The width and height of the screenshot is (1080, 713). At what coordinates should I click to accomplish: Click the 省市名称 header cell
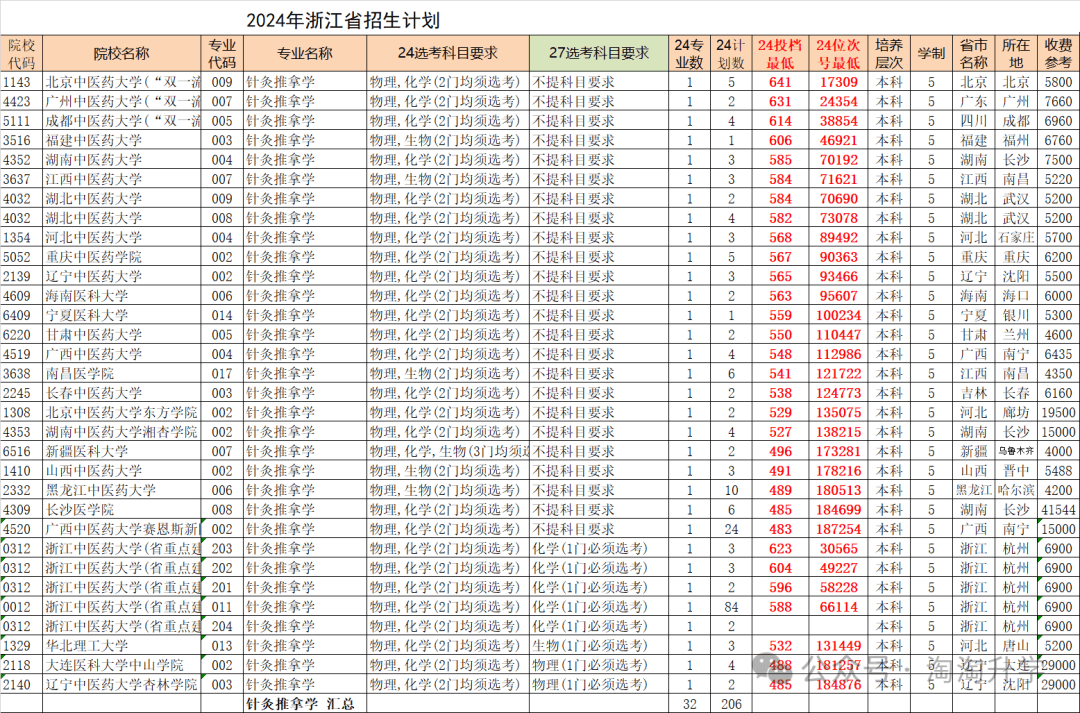[974, 53]
